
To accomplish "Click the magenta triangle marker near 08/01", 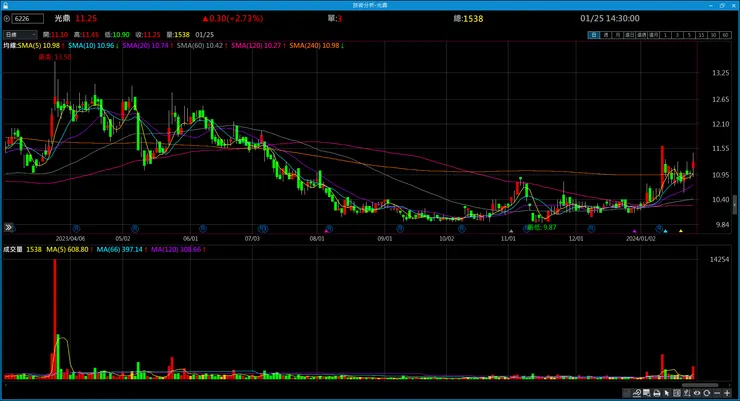I will 326,231.
